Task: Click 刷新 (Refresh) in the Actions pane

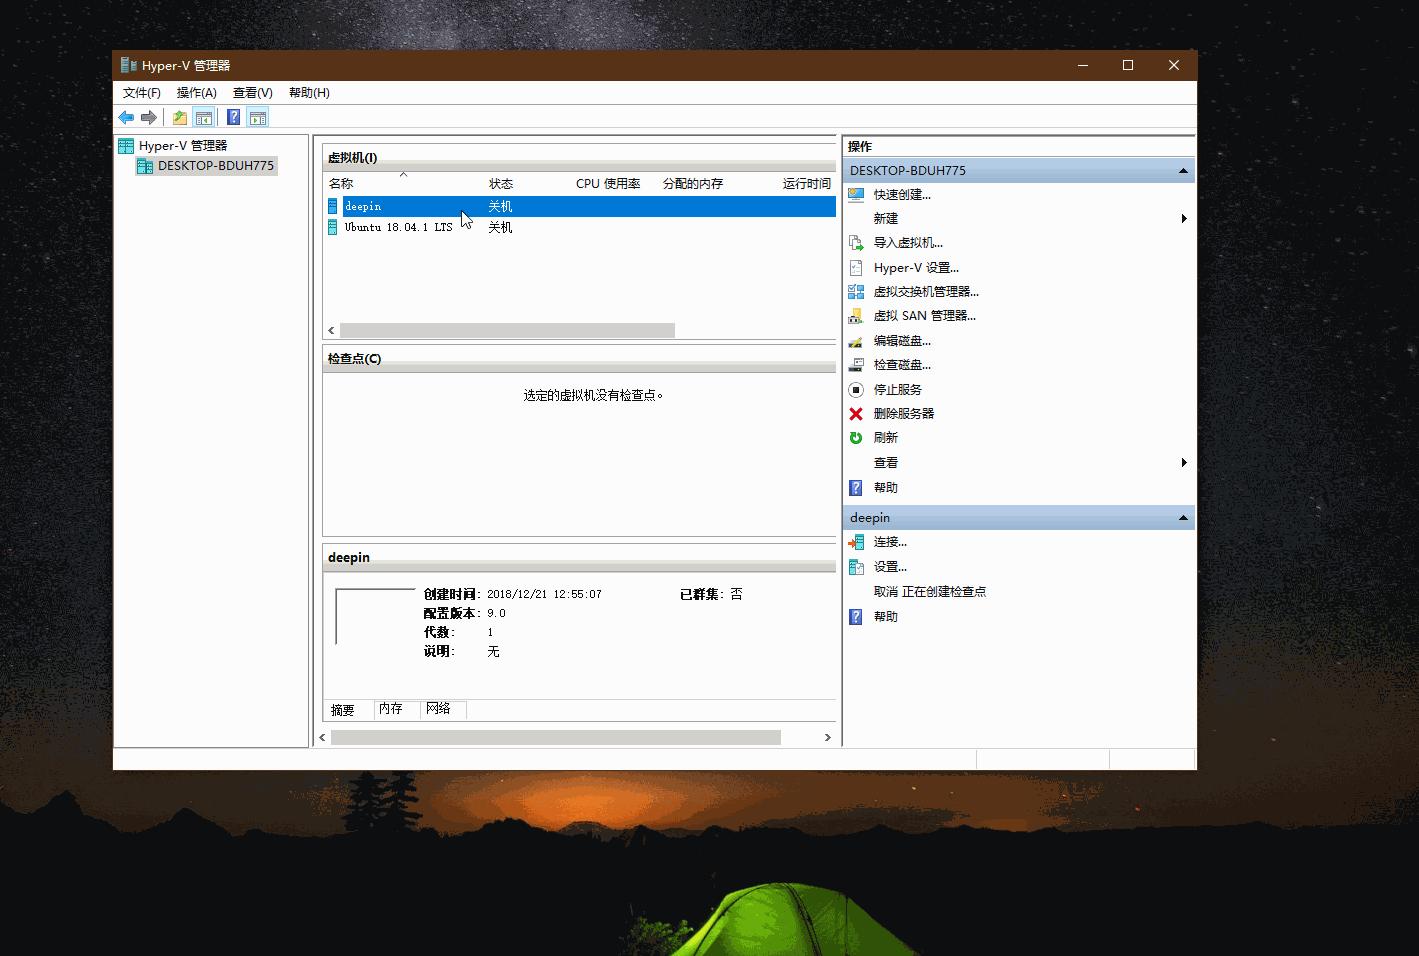Action: tap(886, 437)
